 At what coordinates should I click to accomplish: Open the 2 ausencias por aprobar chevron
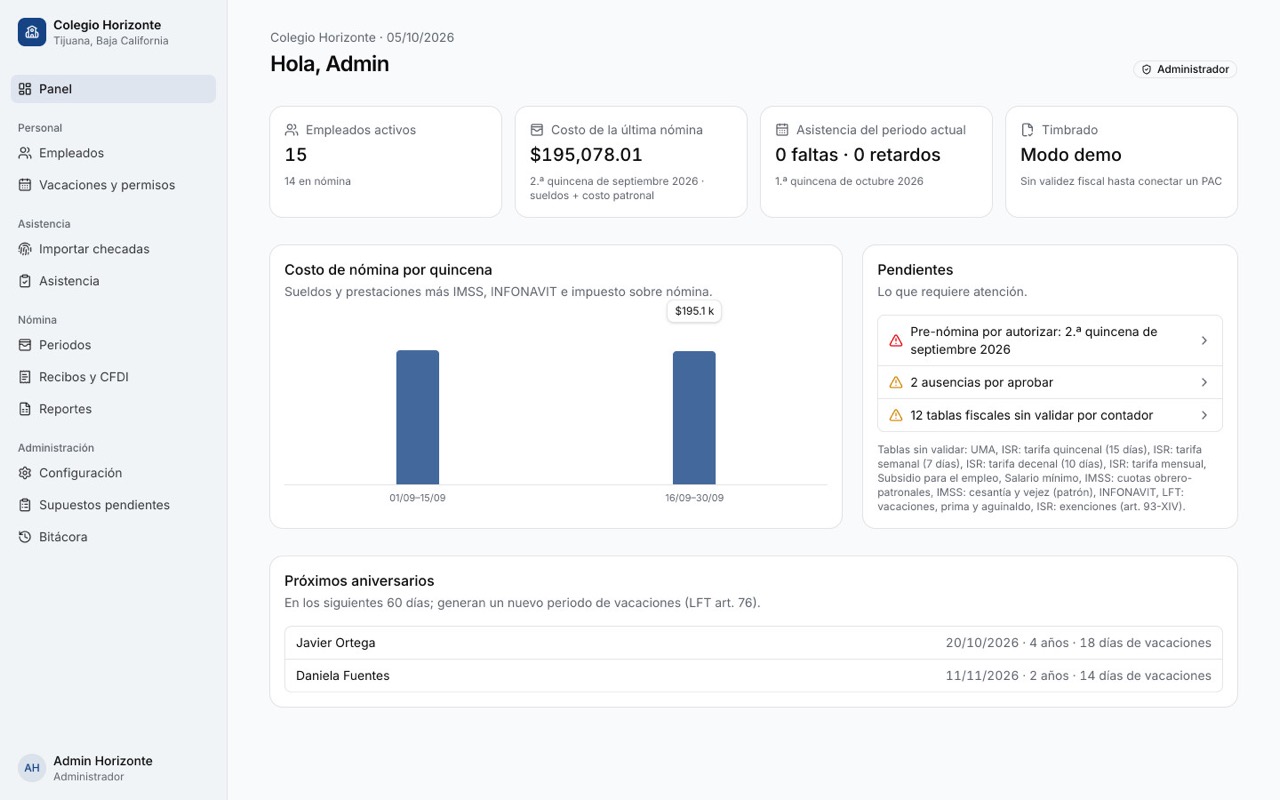point(1204,382)
